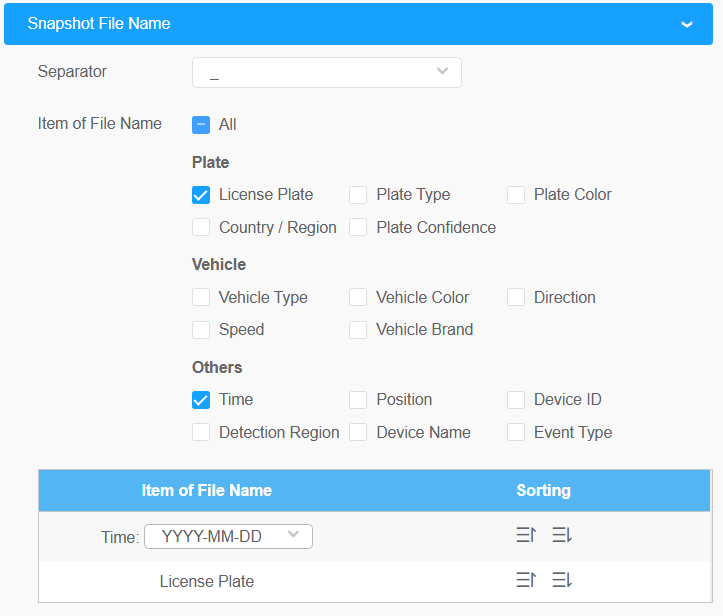Tick the Vehicle Color checkbox

pos(358,297)
